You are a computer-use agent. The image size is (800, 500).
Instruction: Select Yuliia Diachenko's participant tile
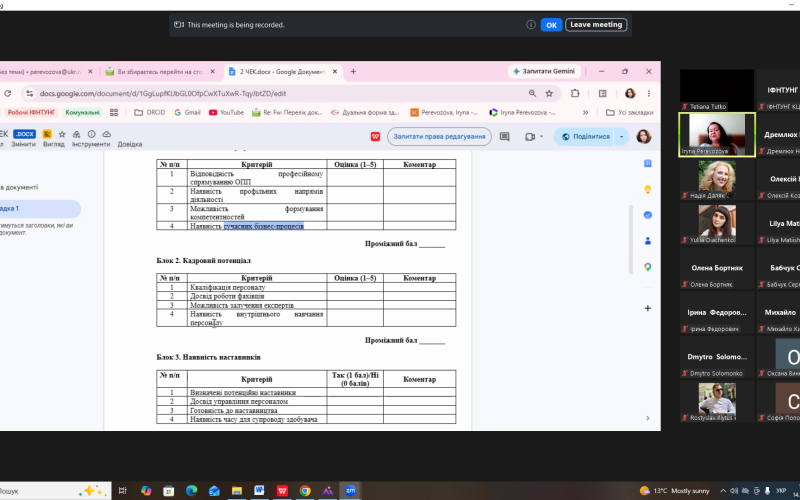(x=717, y=223)
